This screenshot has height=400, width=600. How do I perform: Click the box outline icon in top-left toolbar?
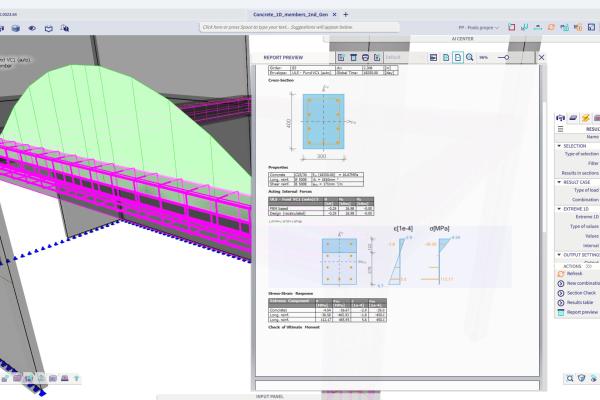pos(48,28)
